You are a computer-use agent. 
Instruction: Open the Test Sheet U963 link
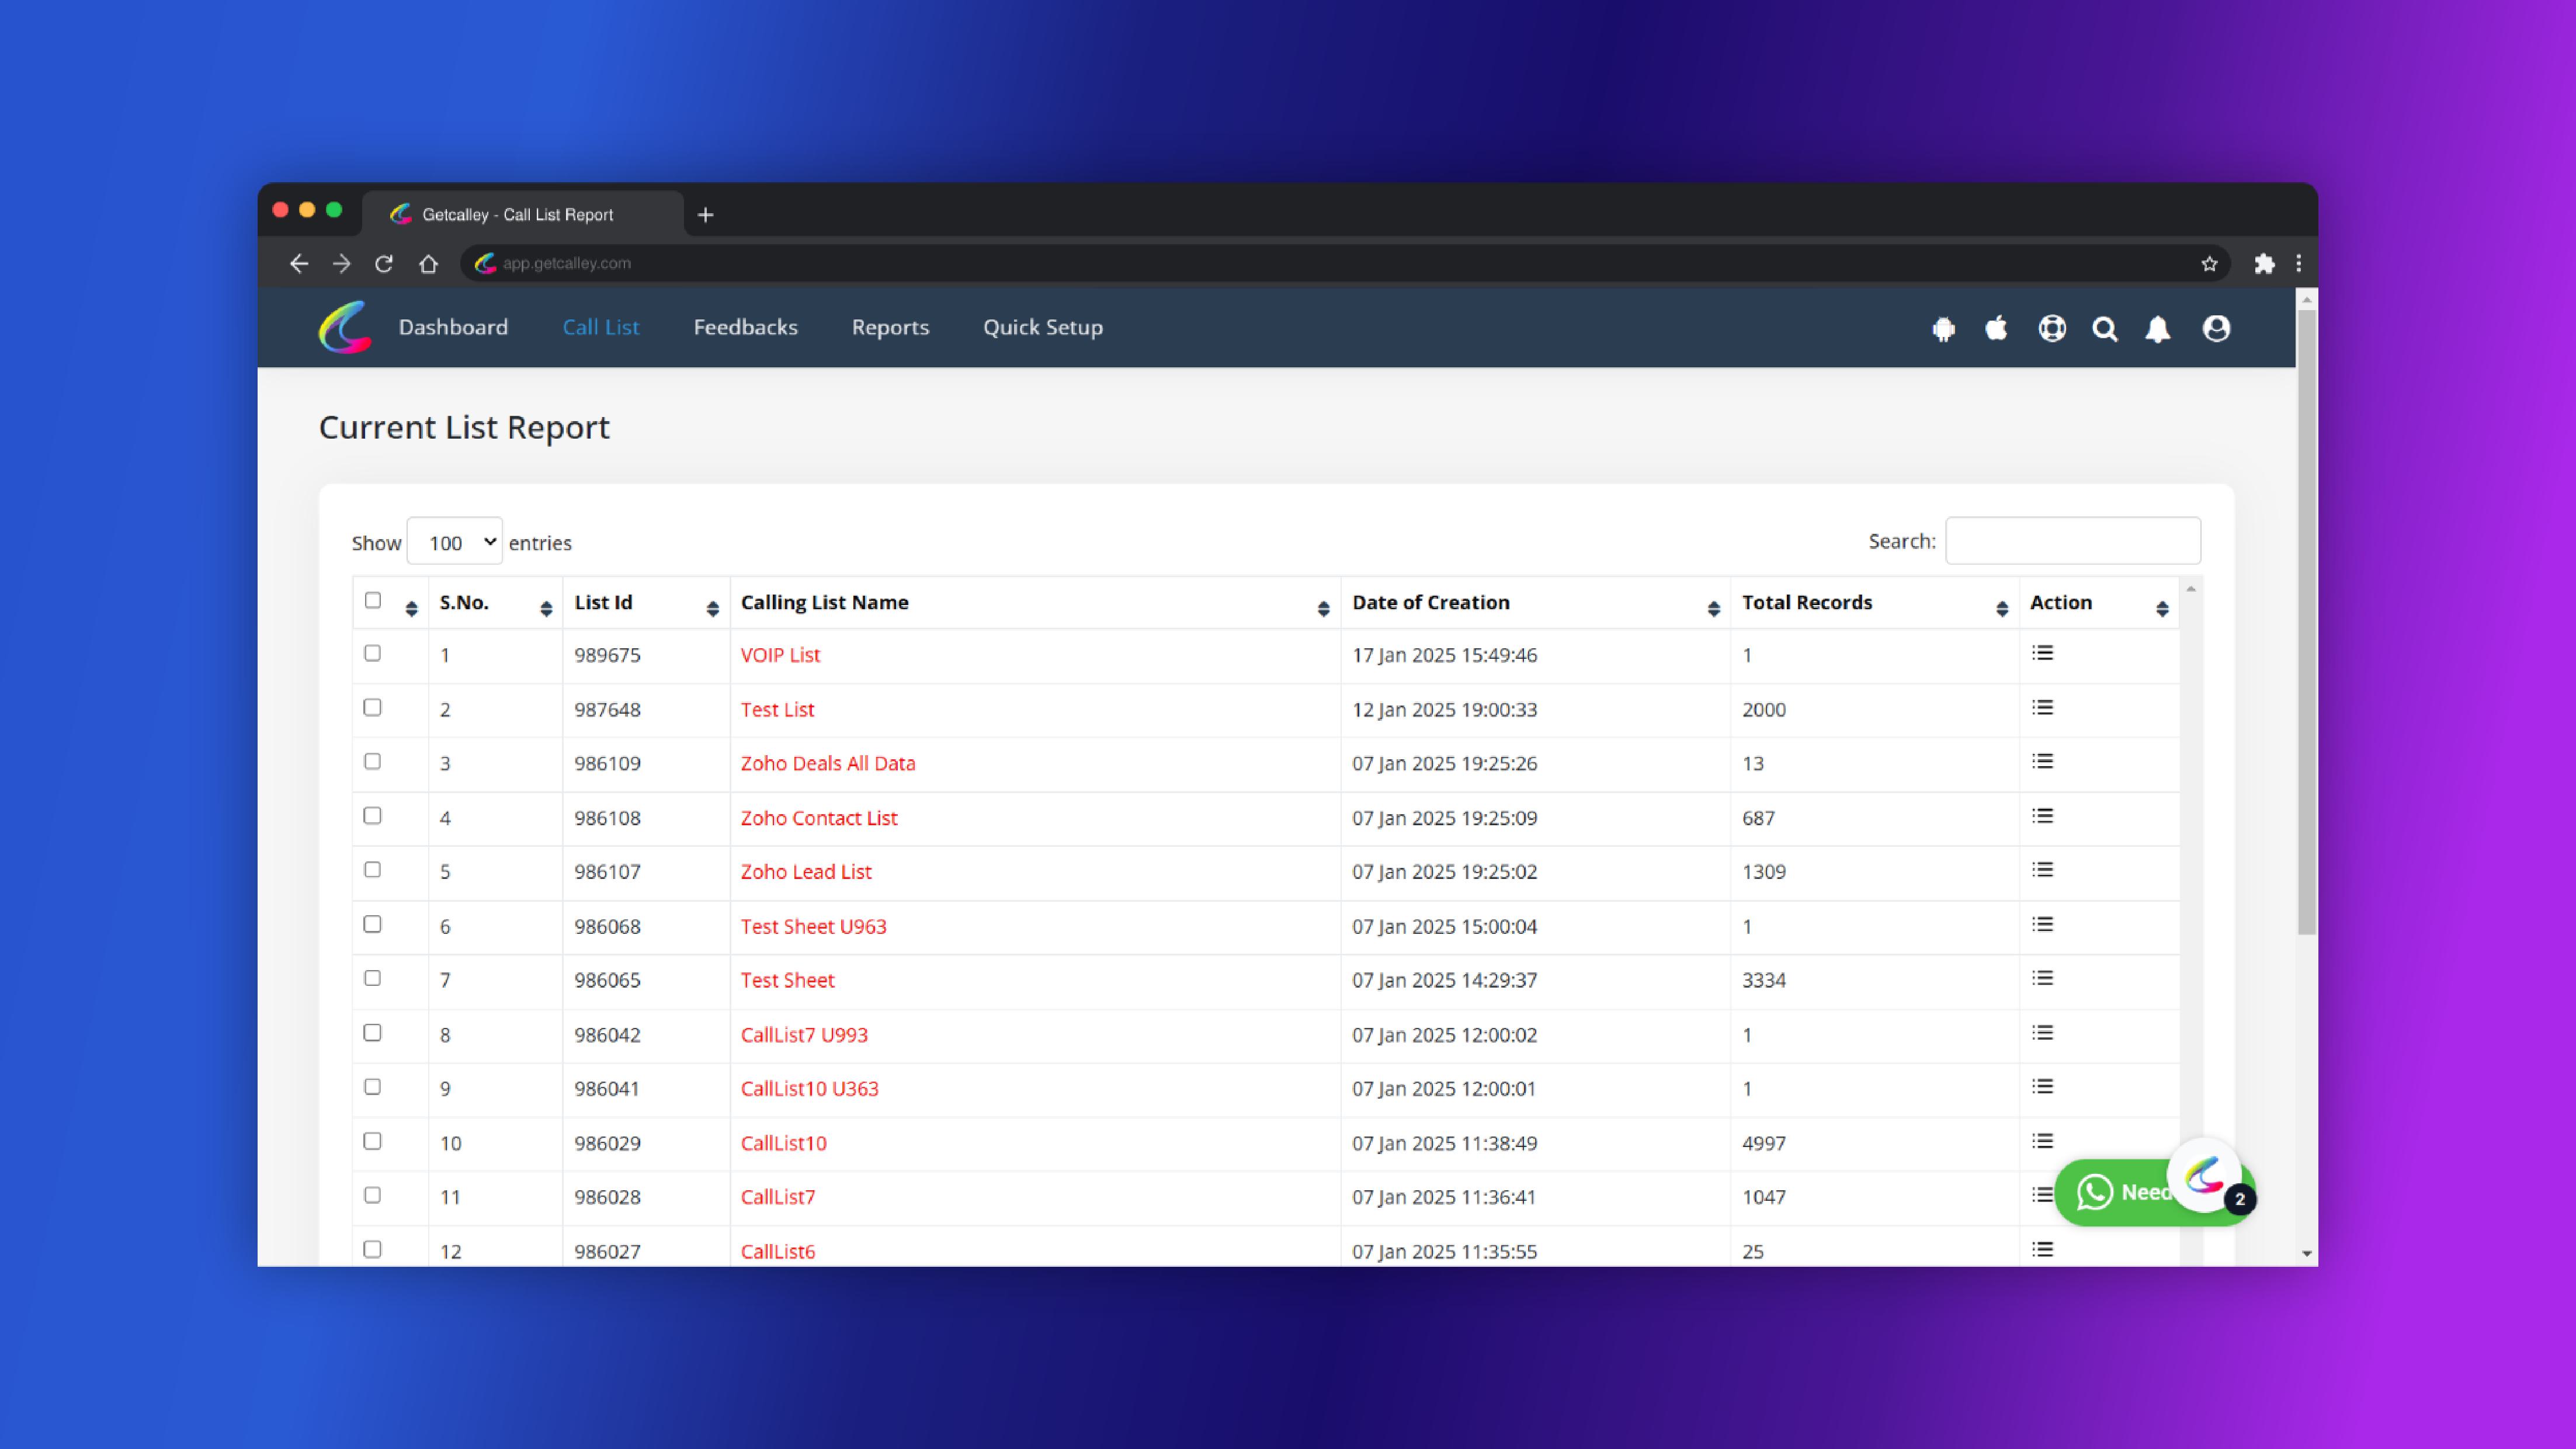813,926
